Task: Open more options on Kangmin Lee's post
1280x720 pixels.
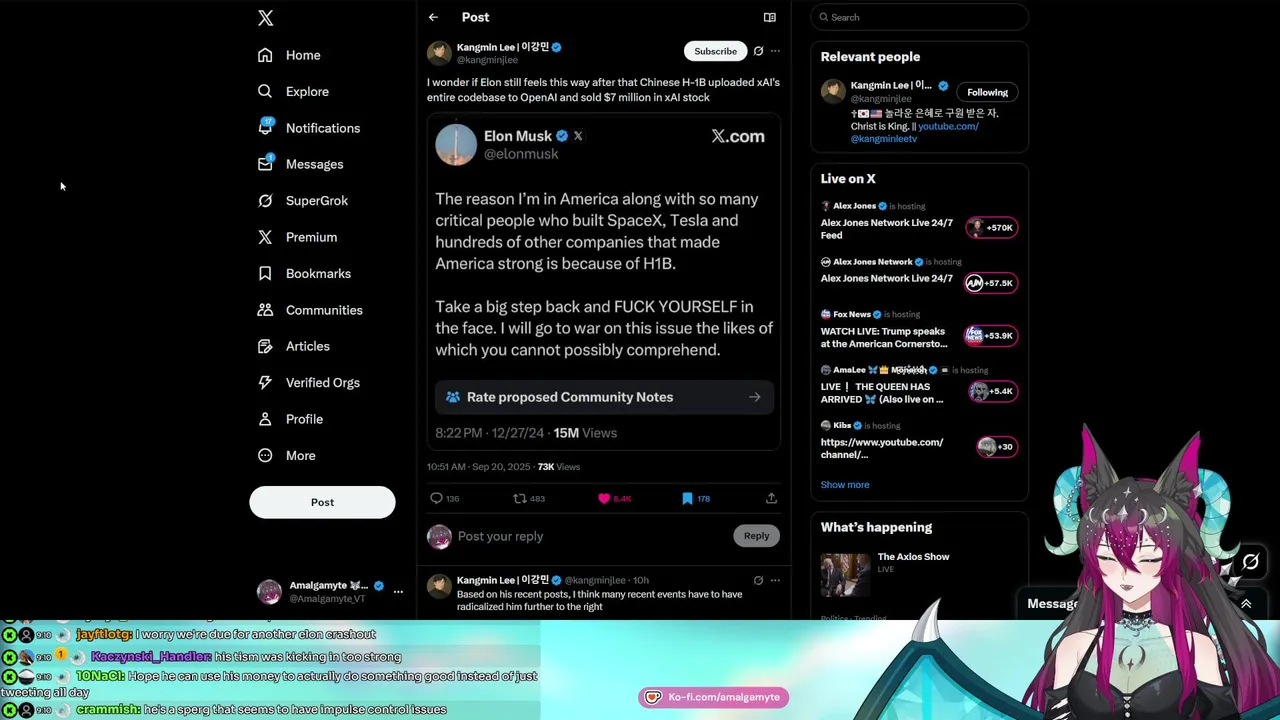Action: [x=775, y=51]
